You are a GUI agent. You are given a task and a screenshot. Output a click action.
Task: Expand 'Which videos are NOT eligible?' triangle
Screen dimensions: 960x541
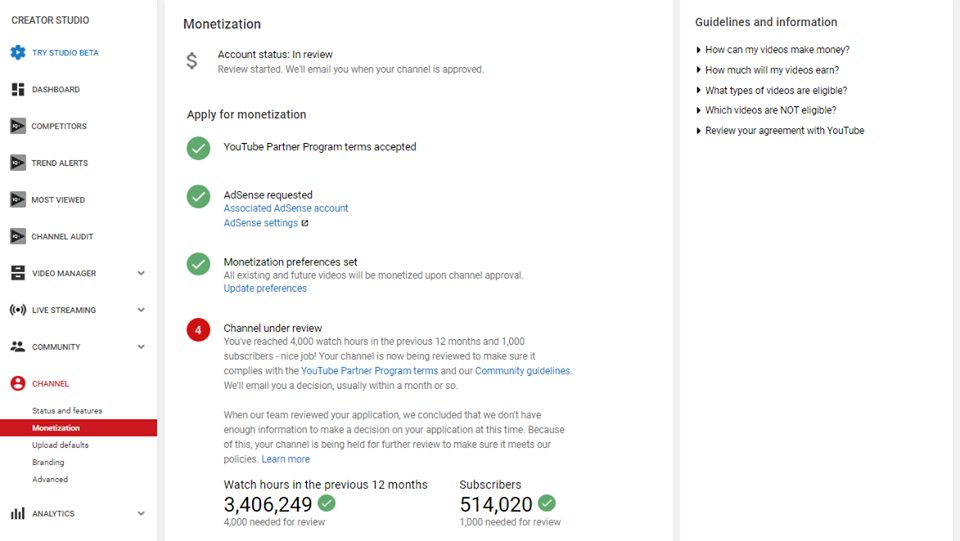point(699,110)
